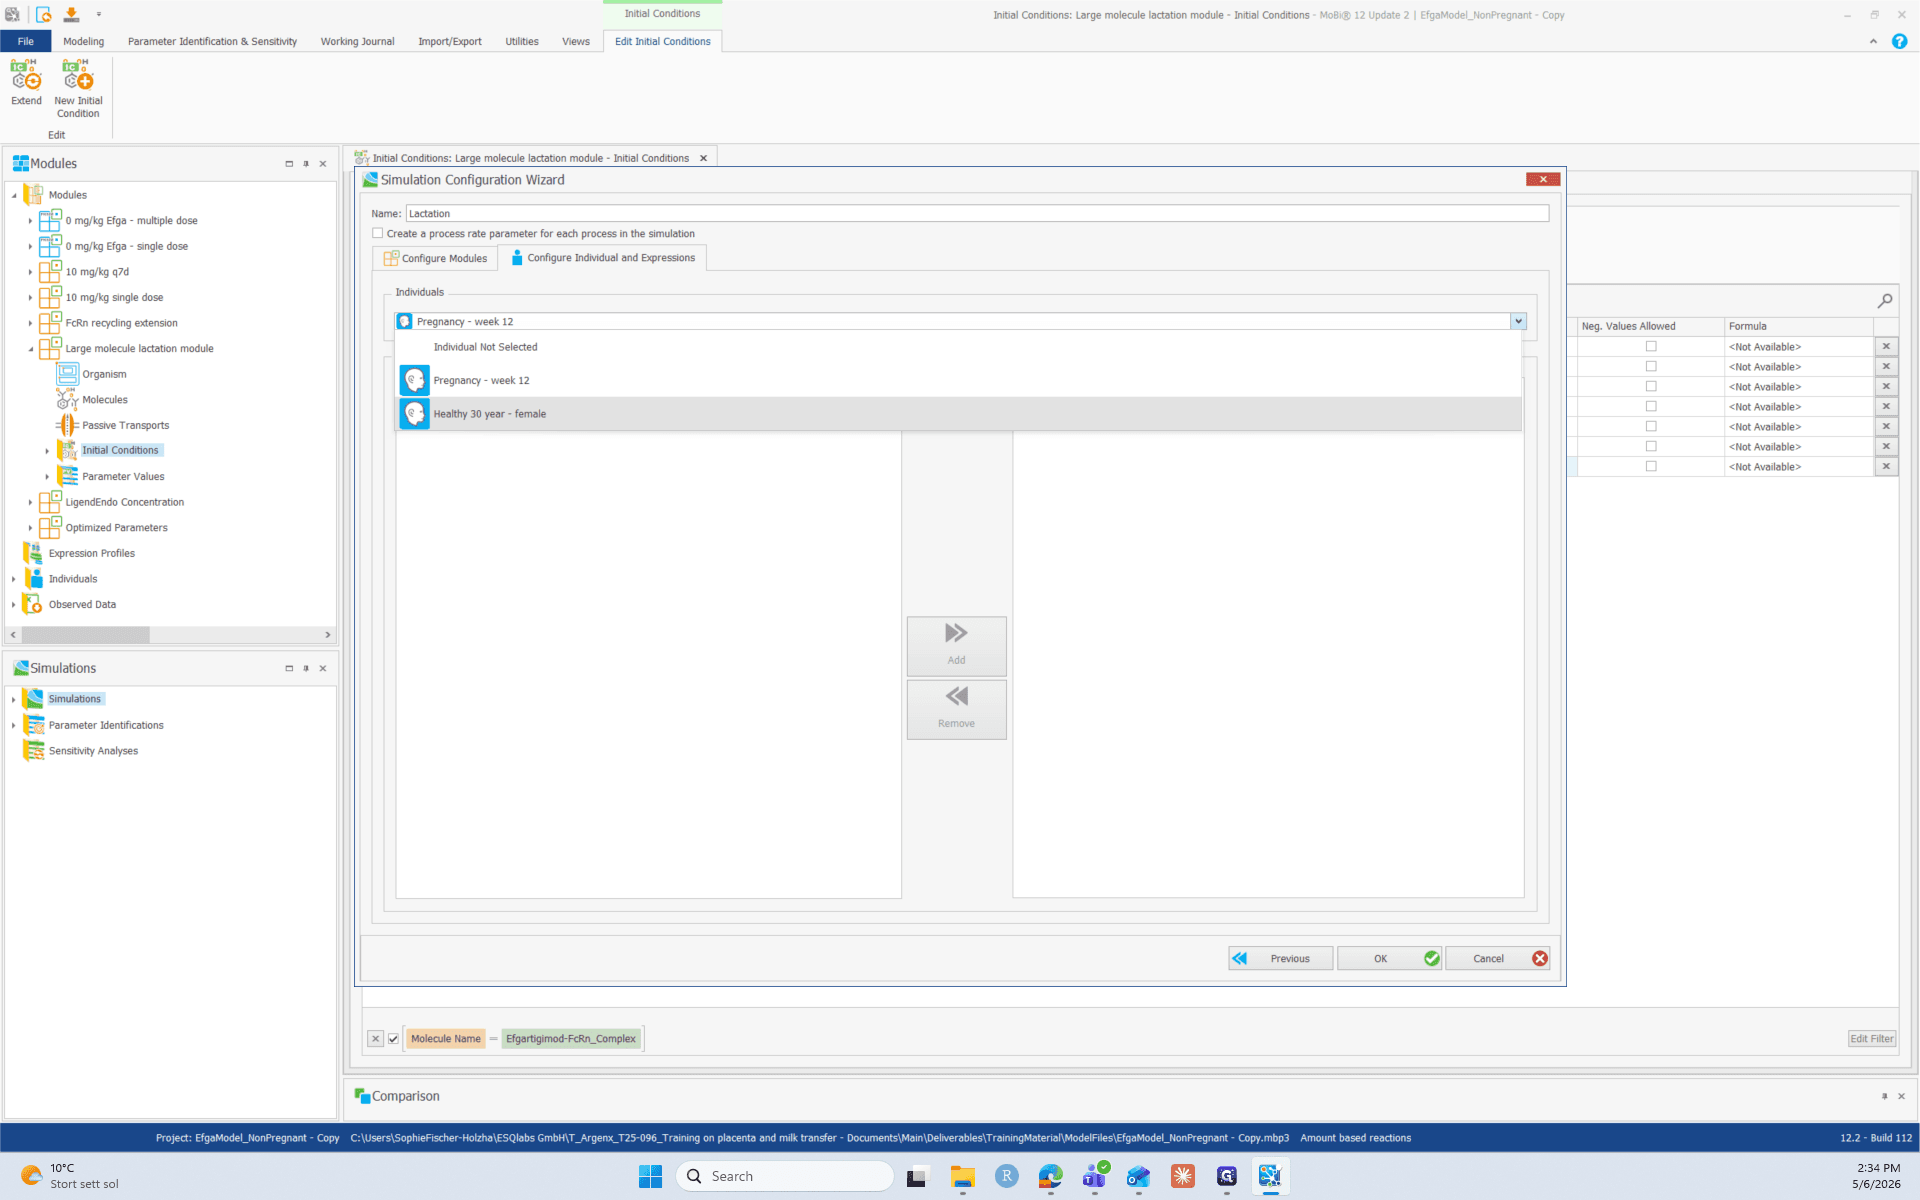Click the simulation Name input field
The image size is (1920, 1200).
[977, 213]
